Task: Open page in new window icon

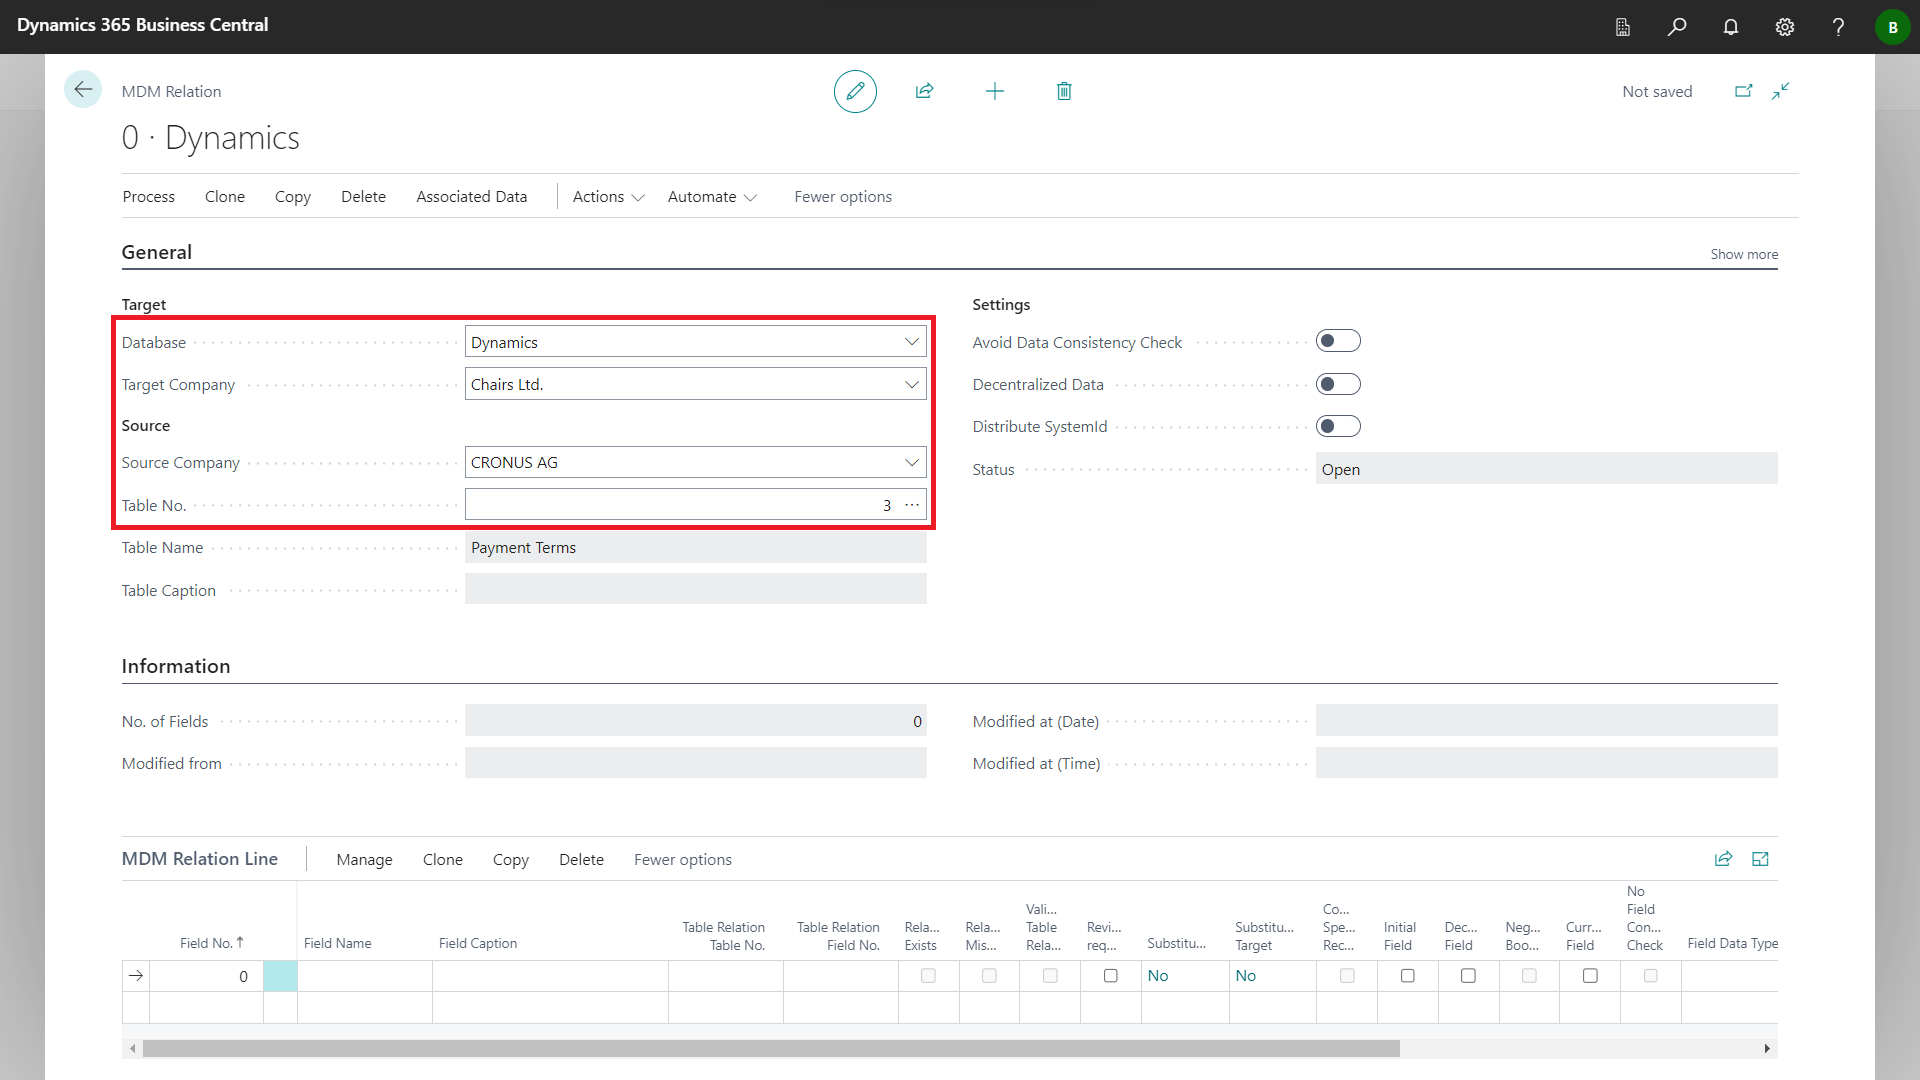Action: pyautogui.click(x=1743, y=91)
